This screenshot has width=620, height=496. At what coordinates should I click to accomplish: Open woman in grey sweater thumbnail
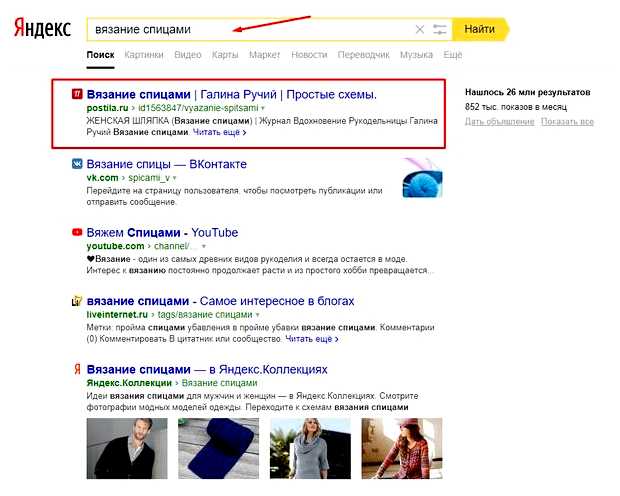coord(310,448)
